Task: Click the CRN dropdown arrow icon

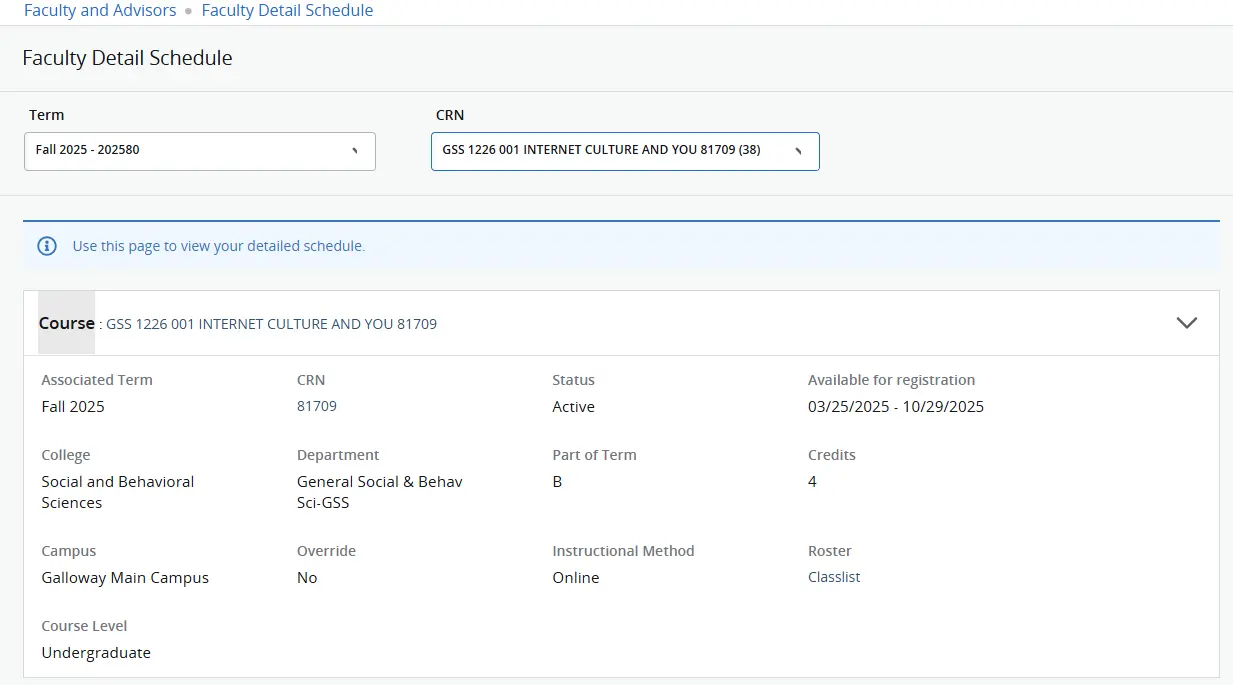Action: tap(798, 151)
